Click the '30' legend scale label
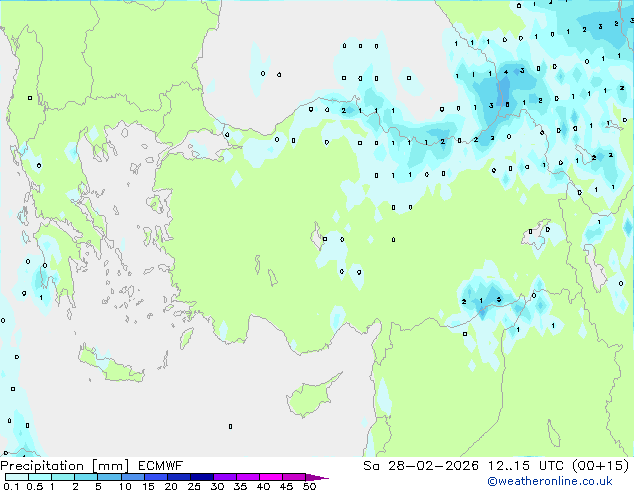The width and height of the screenshot is (634, 490). [x=217, y=486]
